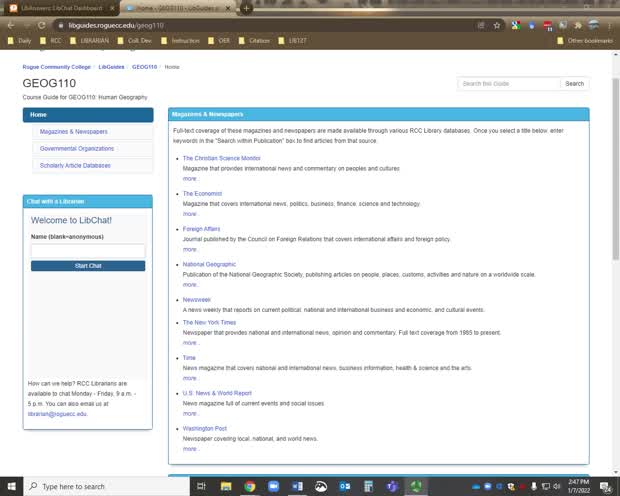620x496 pixels.
Task: Open The Economist link
Action: [x=202, y=194]
